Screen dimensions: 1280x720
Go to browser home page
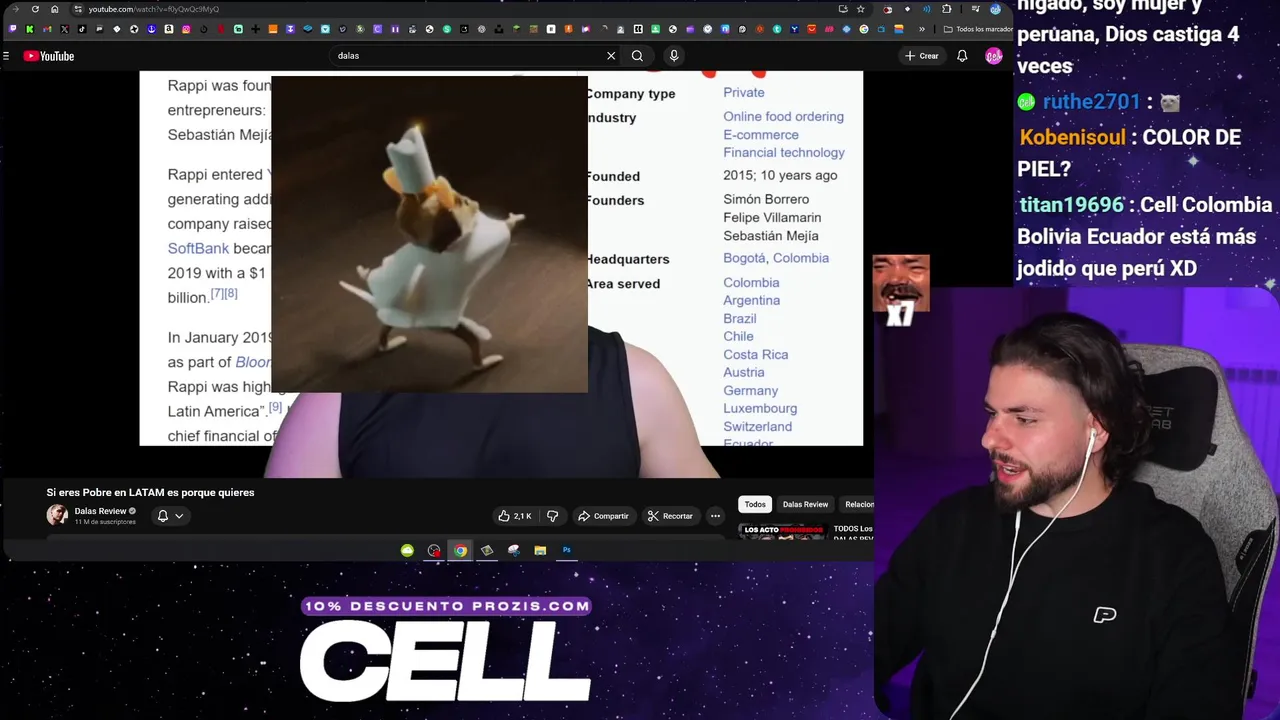click(x=55, y=9)
